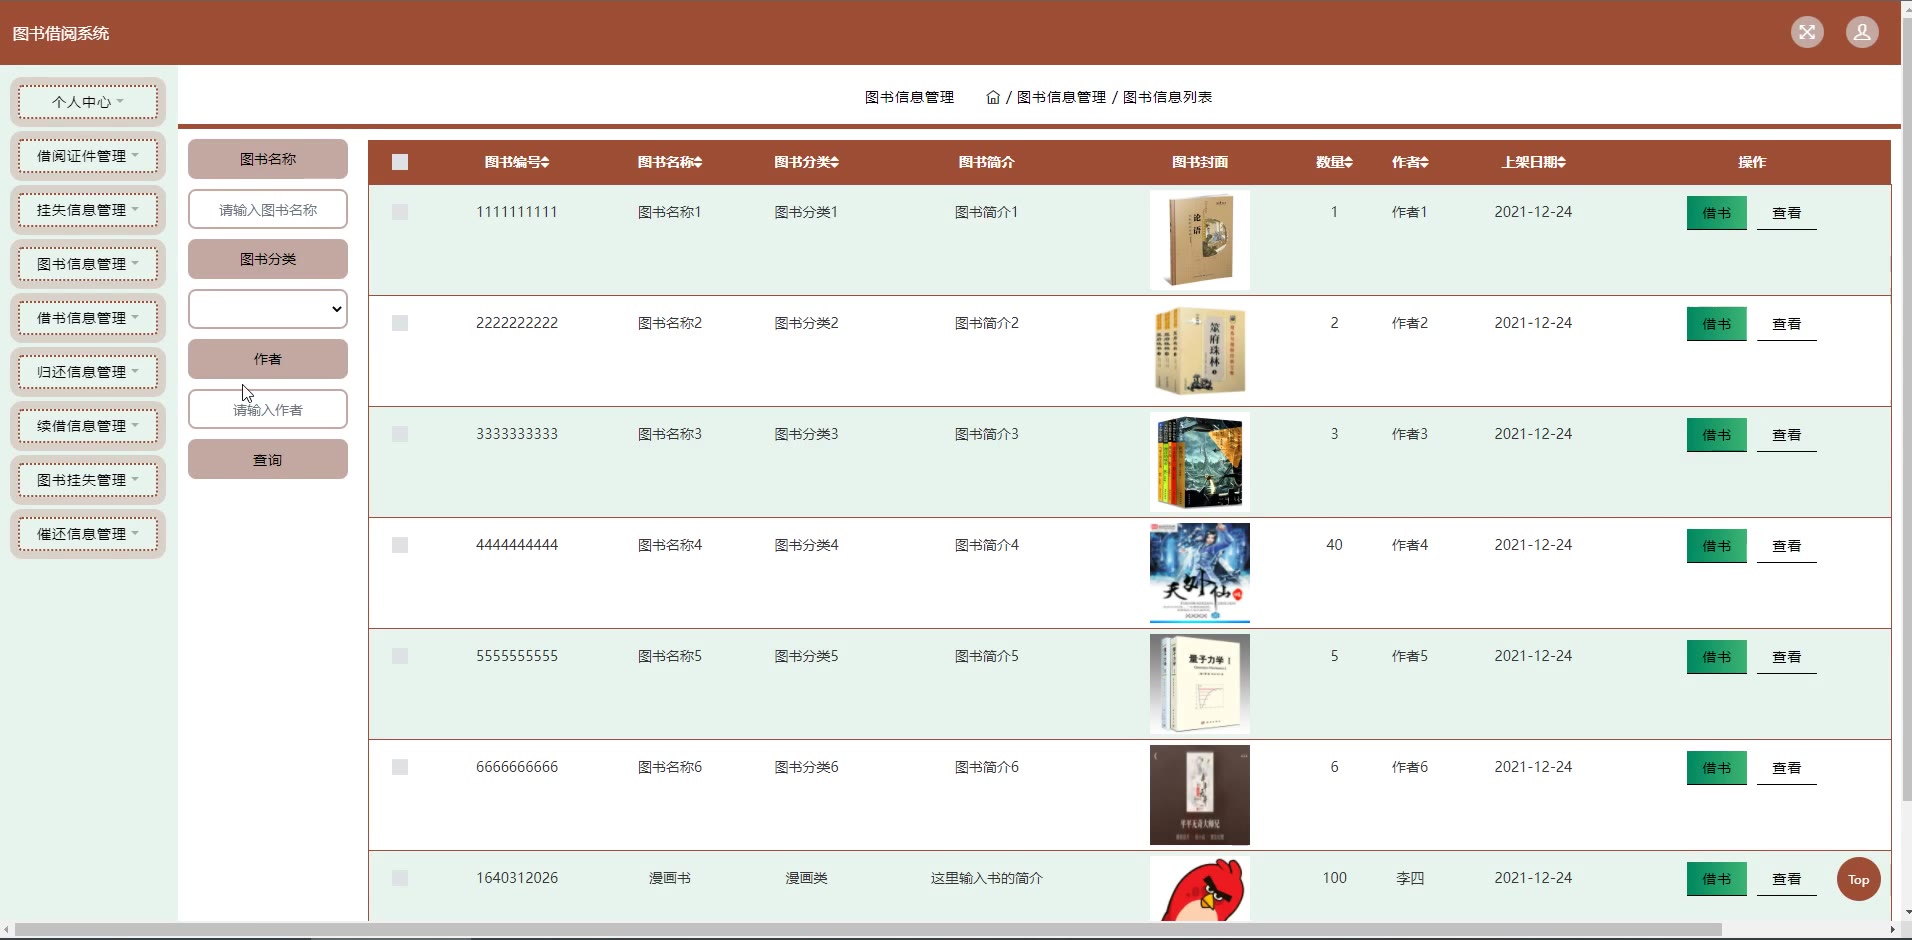Click the 图书简介 column header
Screen dimensions: 1912x940
pos(987,162)
